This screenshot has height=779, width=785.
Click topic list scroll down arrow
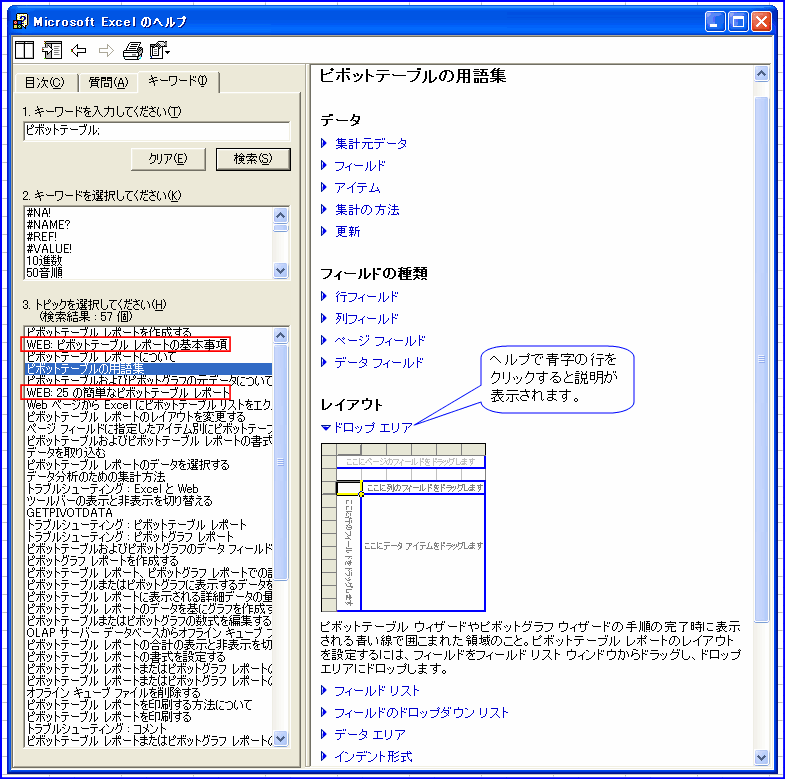click(x=281, y=738)
